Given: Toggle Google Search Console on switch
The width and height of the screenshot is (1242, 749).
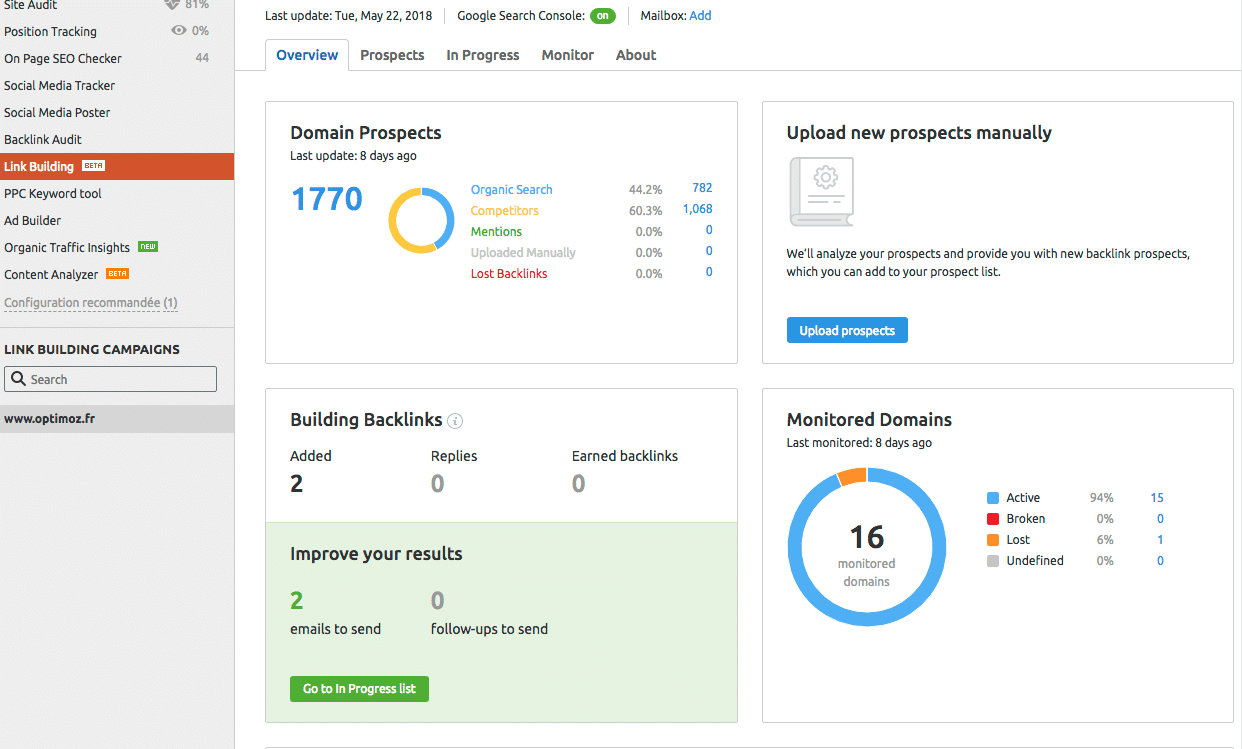Looking at the screenshot, I should [602, 16].
